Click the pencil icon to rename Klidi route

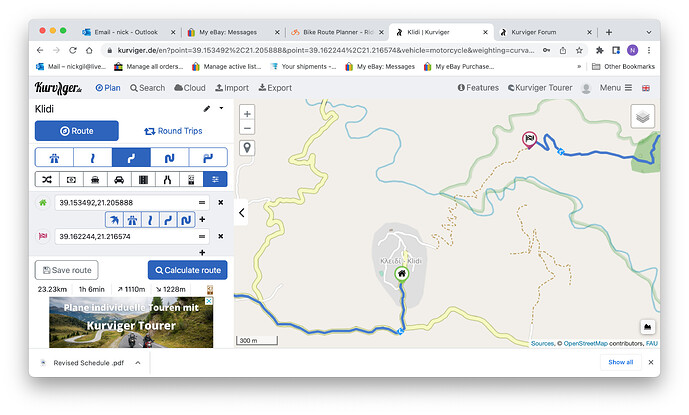tap(207, 108)
